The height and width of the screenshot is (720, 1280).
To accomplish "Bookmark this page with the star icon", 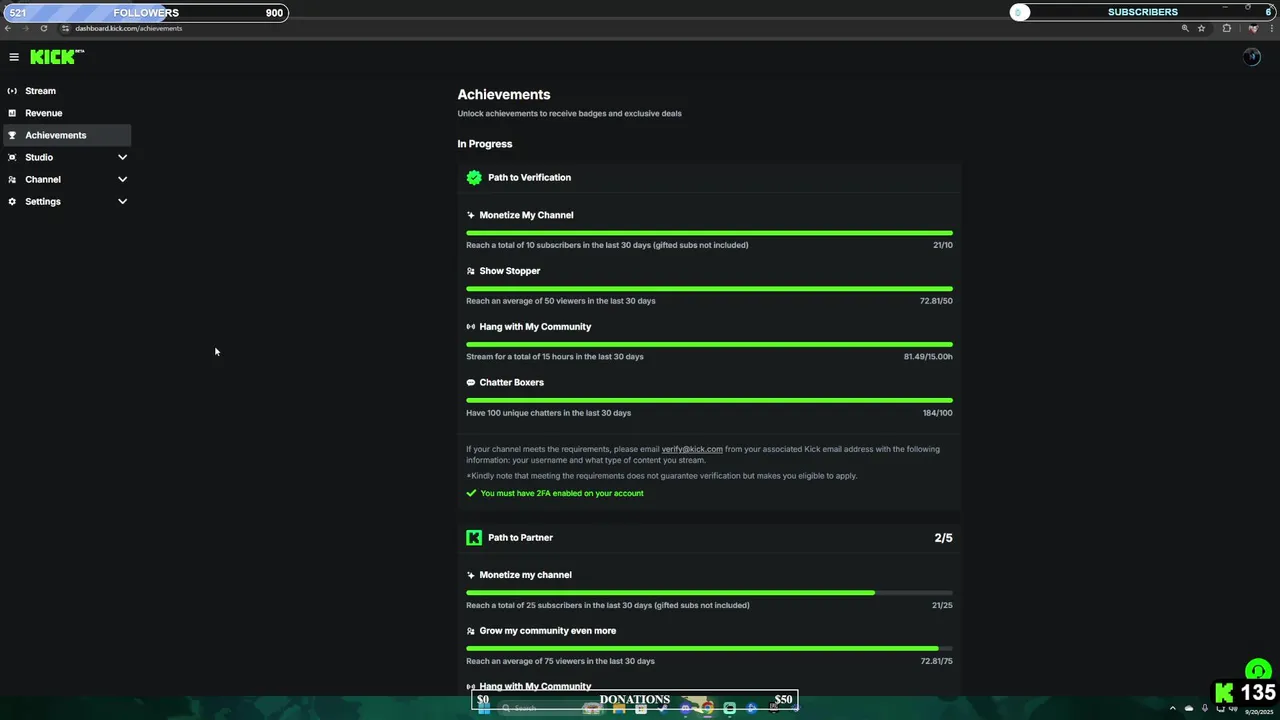I will (1201, 28).
